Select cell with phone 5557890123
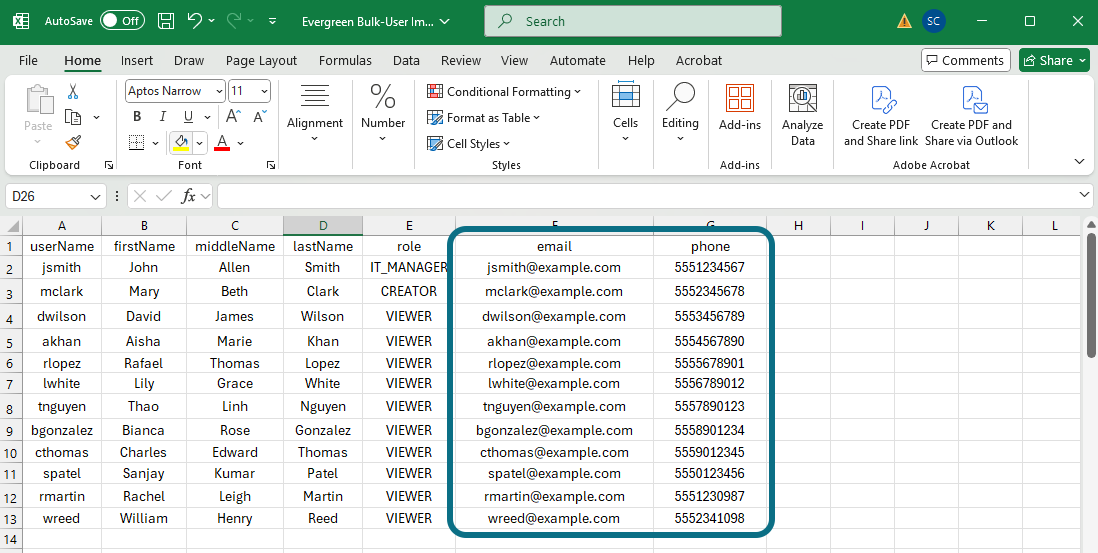1098x553 pixels. pos(710,407)
